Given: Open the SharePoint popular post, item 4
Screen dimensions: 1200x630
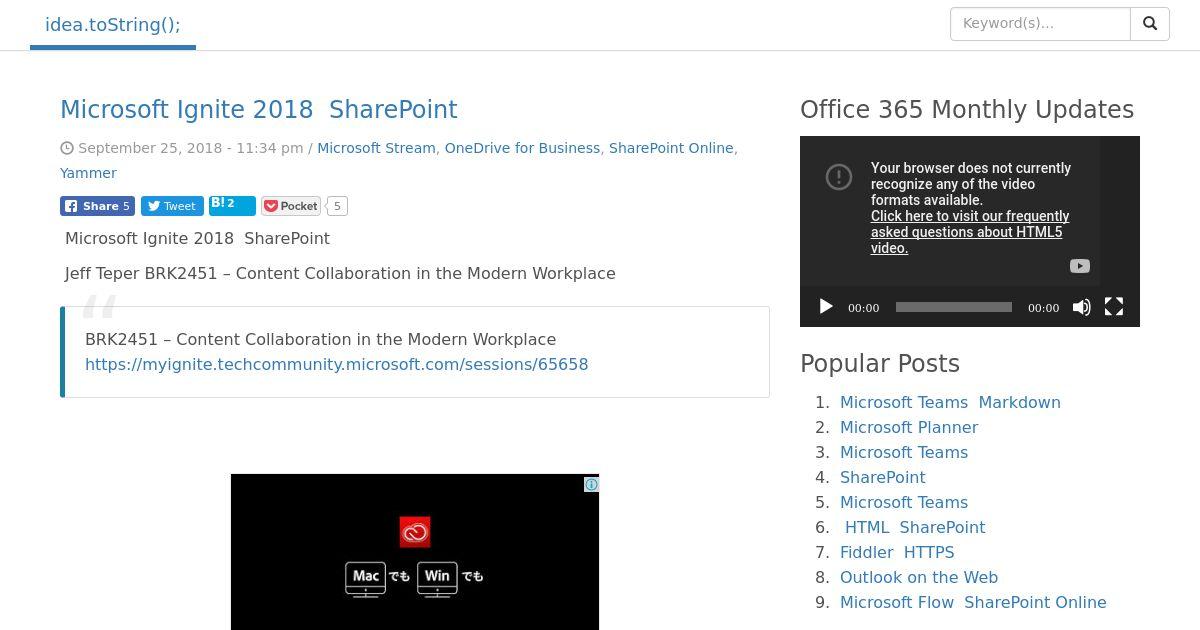Looking at the screenshot, I should [x=883, y=477].
